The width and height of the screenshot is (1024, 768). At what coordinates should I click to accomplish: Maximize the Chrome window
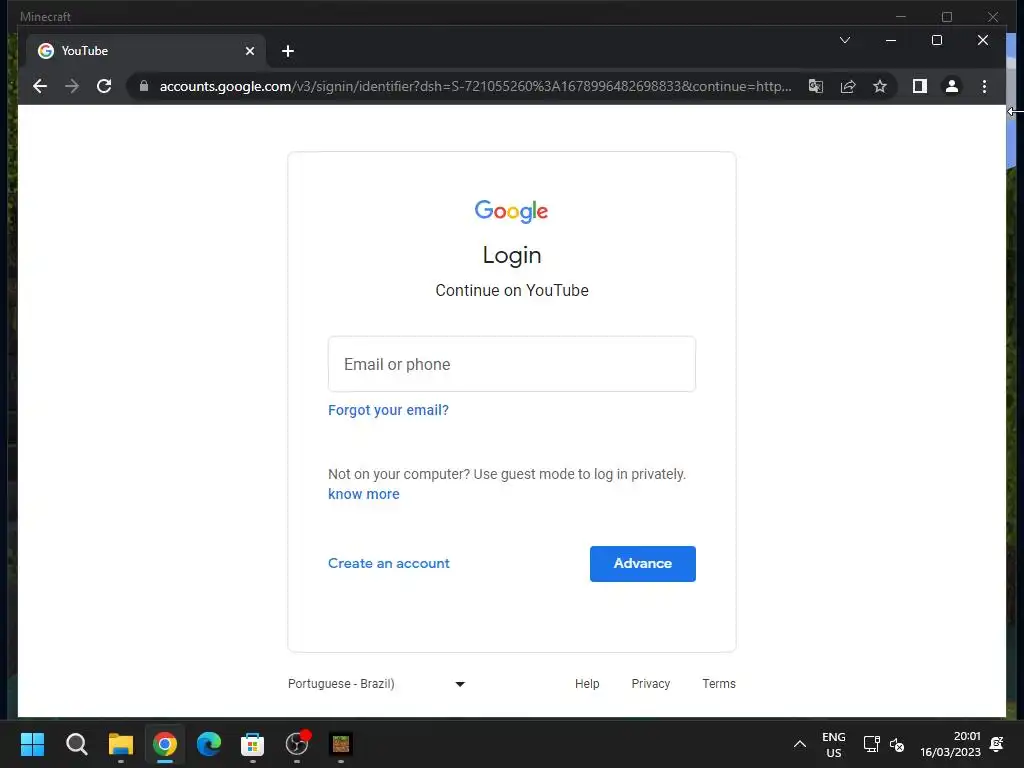pyautogui.click(x=936, y=40)
